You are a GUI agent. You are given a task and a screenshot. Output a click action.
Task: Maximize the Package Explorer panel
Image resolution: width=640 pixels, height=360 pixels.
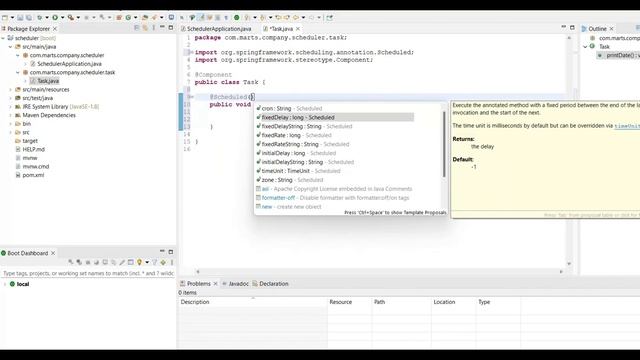pos(171,27)
